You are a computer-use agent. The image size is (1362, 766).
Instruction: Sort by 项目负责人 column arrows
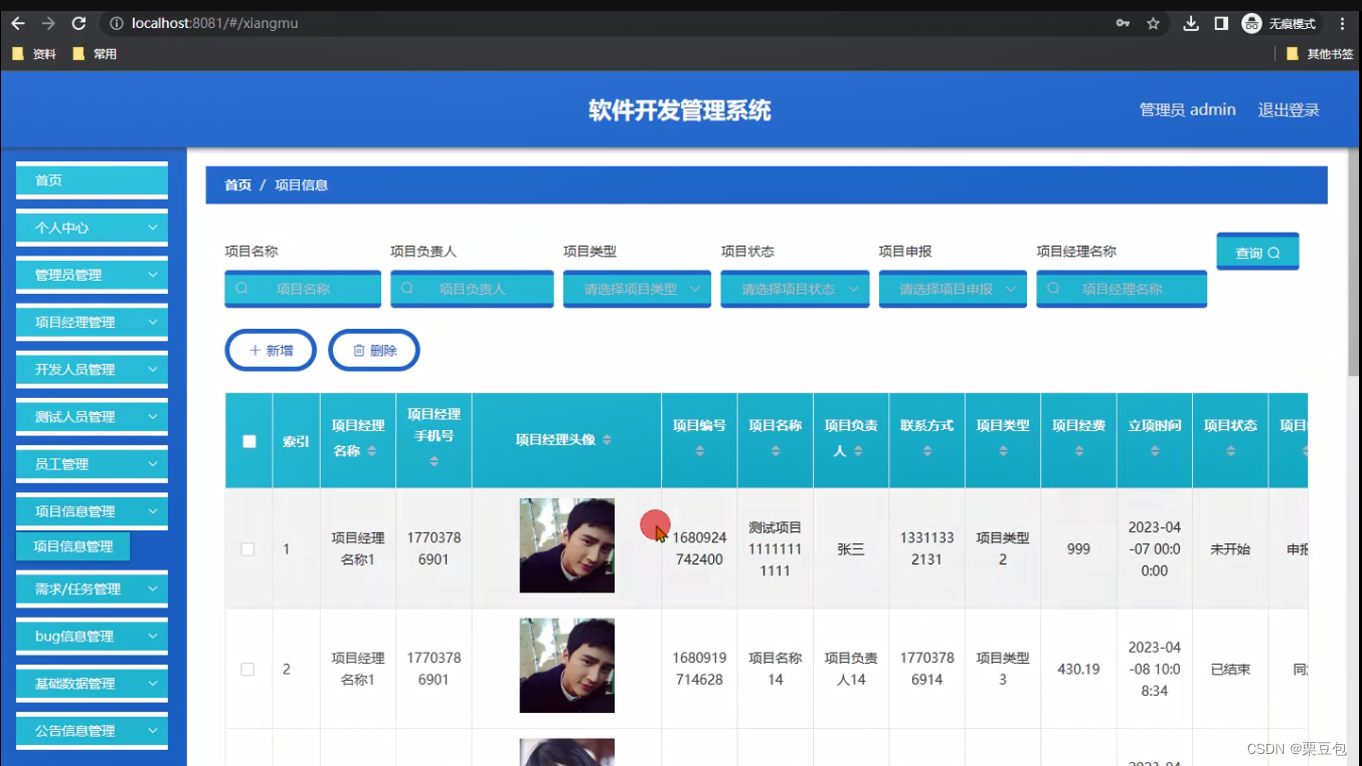tap(858, 452)
